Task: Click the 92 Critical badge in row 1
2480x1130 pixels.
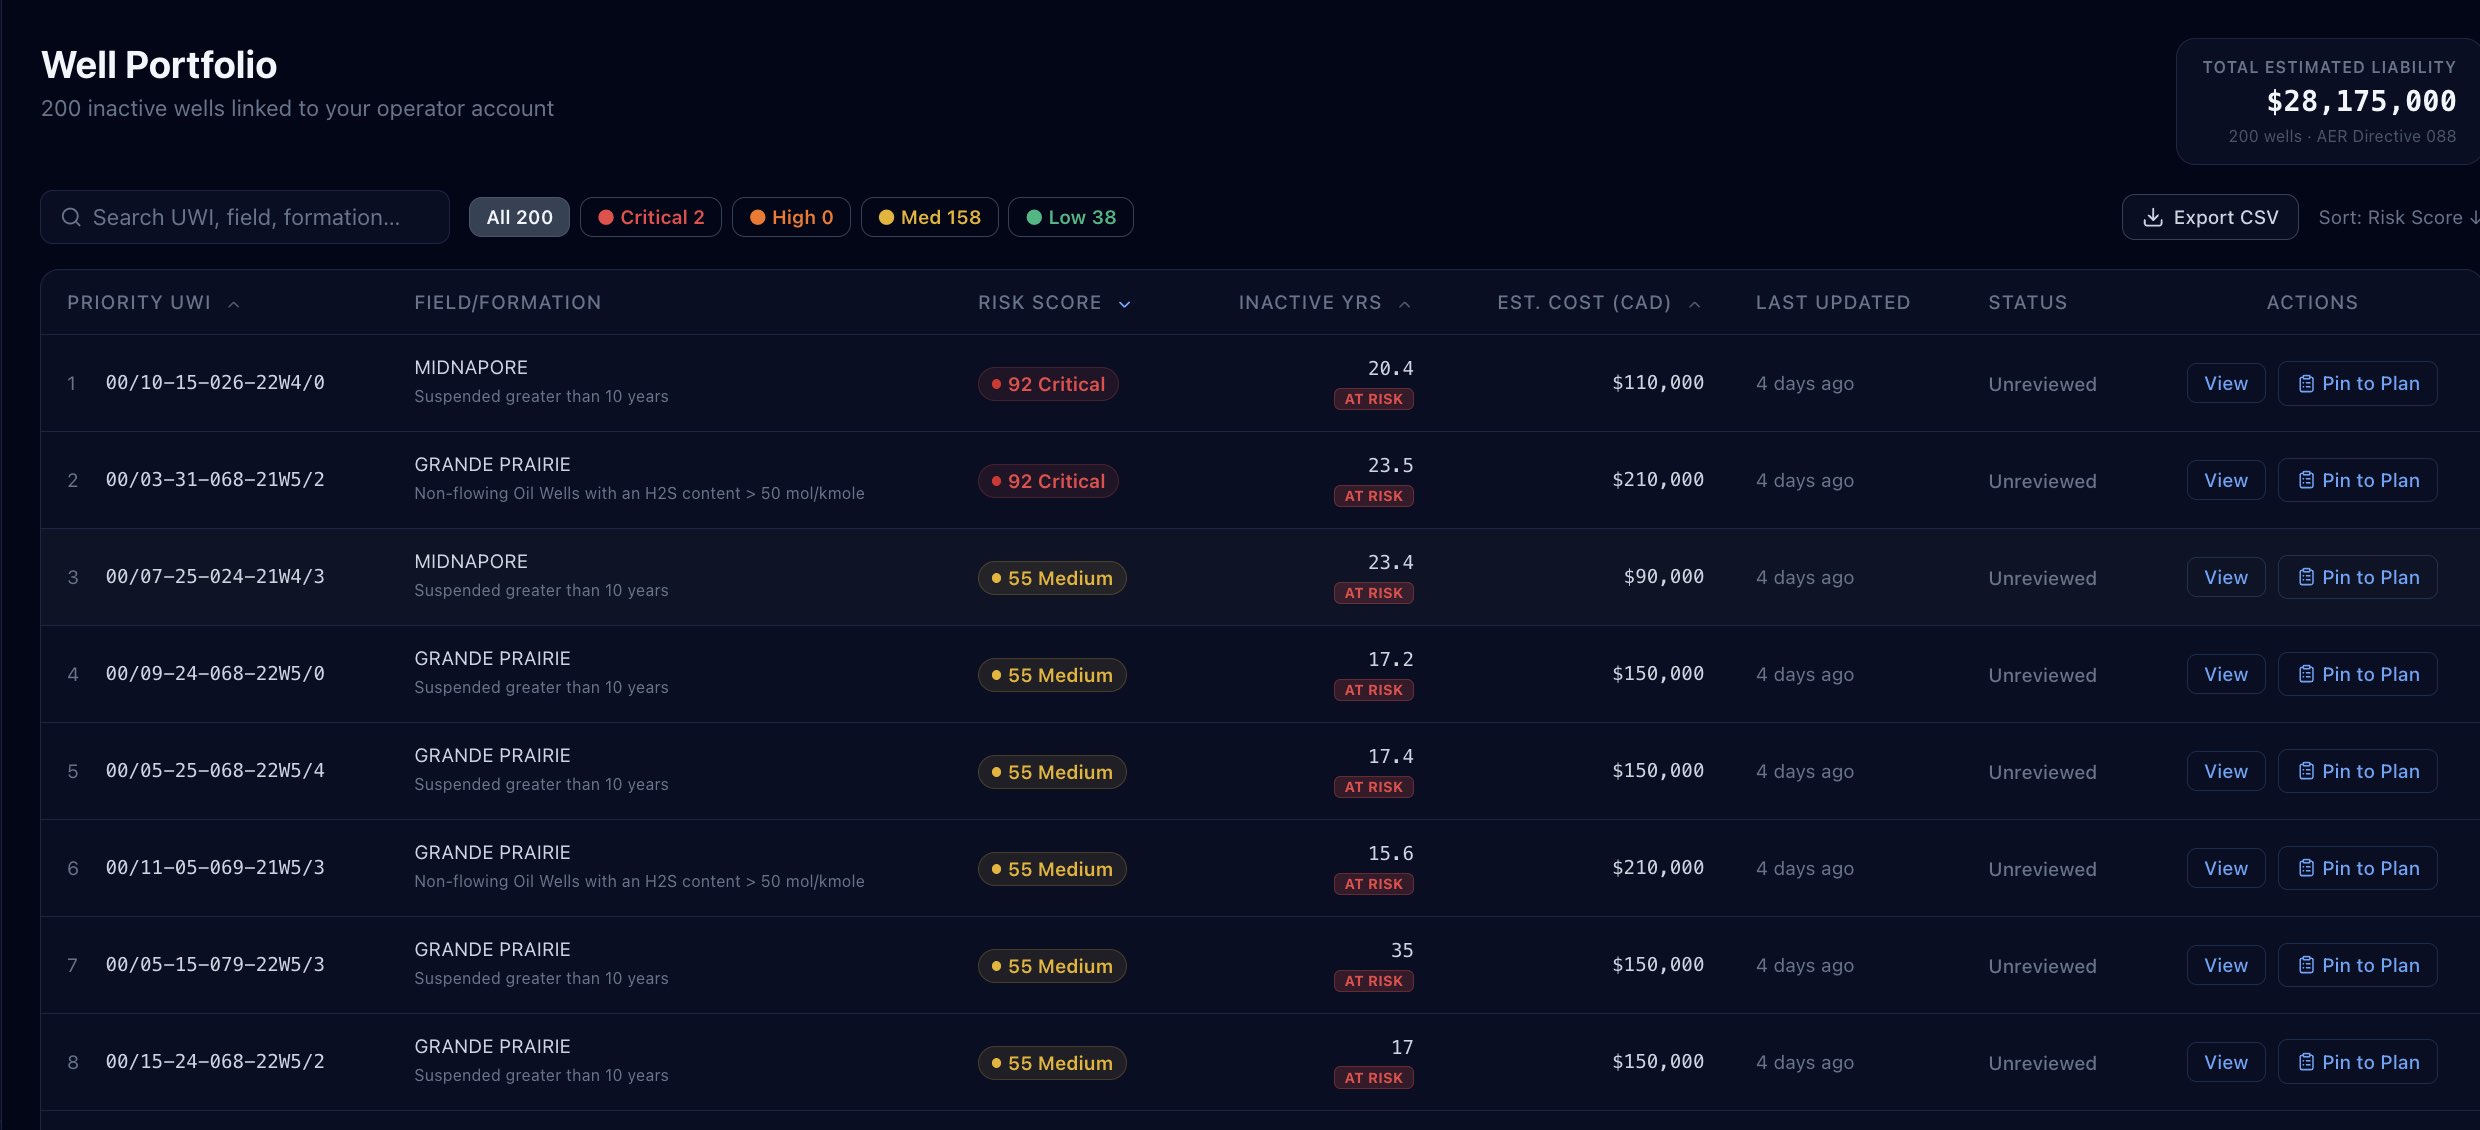Action: tap(1047, 384)
